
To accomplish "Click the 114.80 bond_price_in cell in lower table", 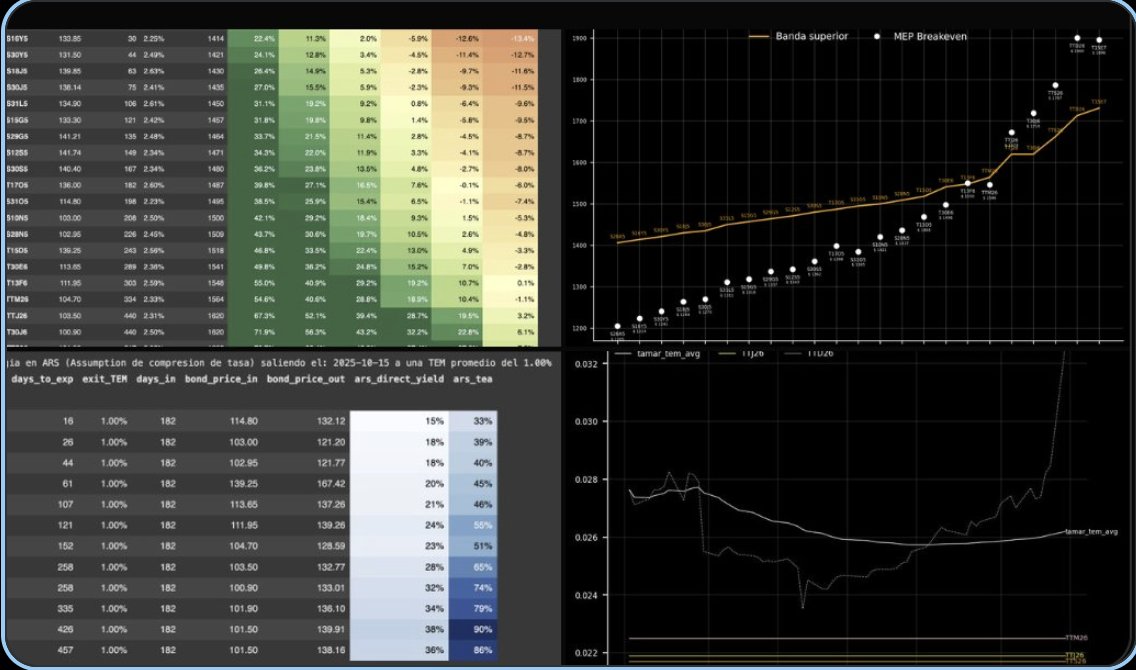I will [243, 421].
